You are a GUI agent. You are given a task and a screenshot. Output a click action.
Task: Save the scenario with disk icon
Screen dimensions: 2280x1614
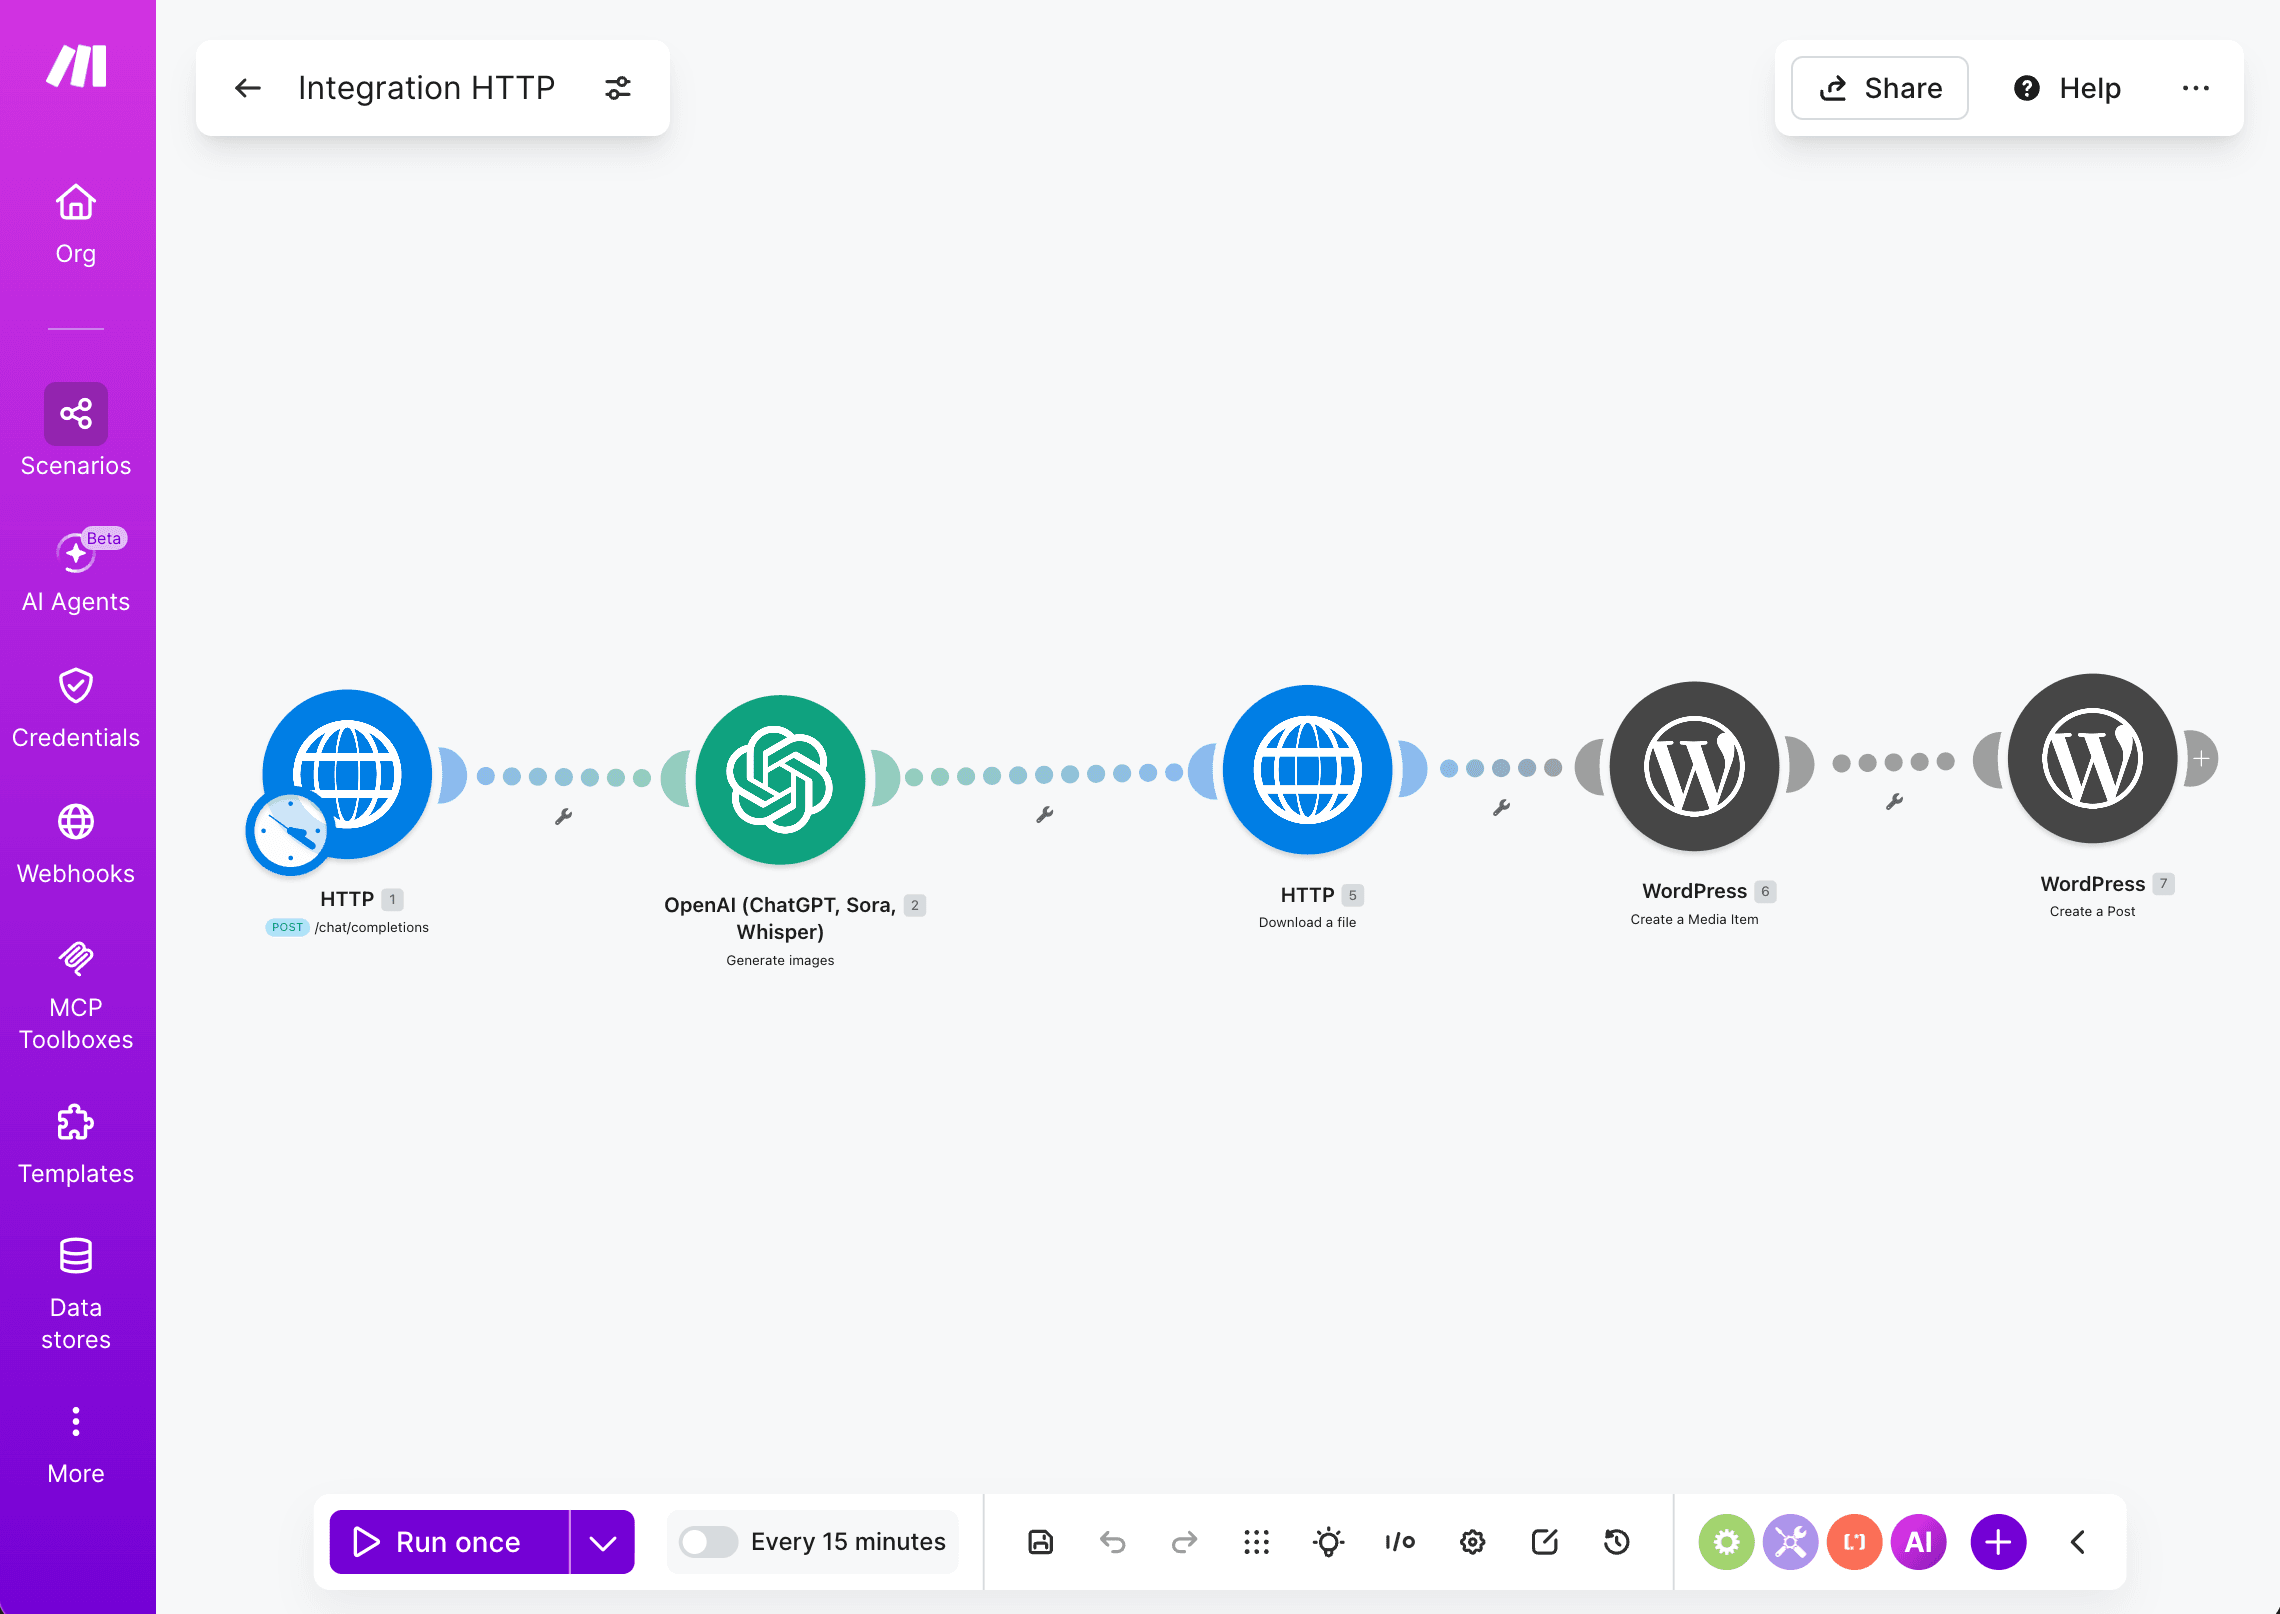(x=1040, y=1542)
